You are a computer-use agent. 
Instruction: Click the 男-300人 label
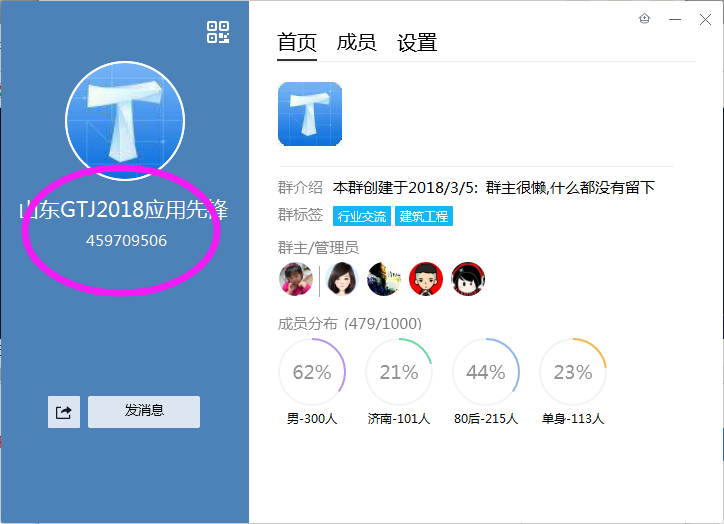[312, 419]
